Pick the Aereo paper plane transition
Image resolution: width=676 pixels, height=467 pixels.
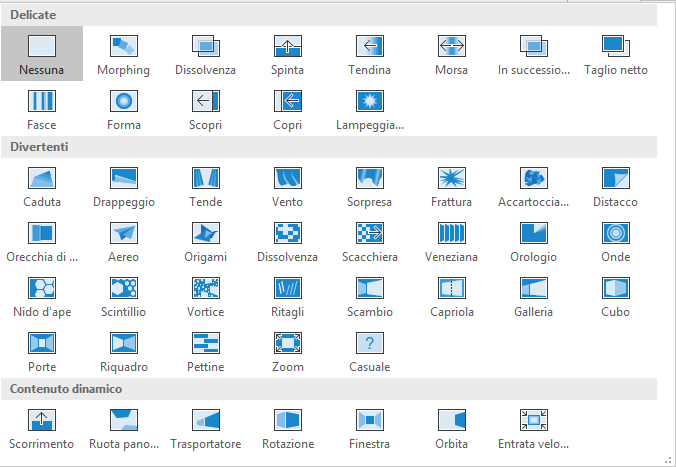(x=124, y=241)
